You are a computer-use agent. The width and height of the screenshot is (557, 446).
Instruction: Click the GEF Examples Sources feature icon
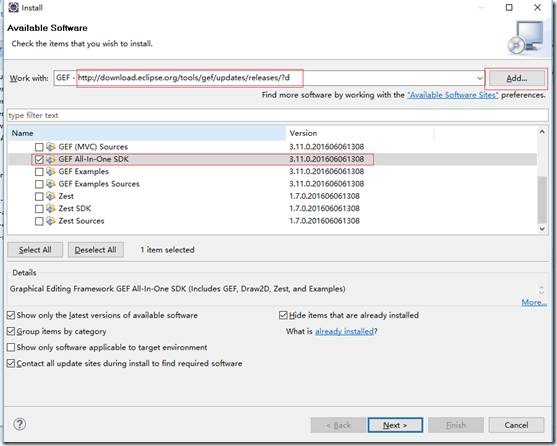click(x=51, y=184)
